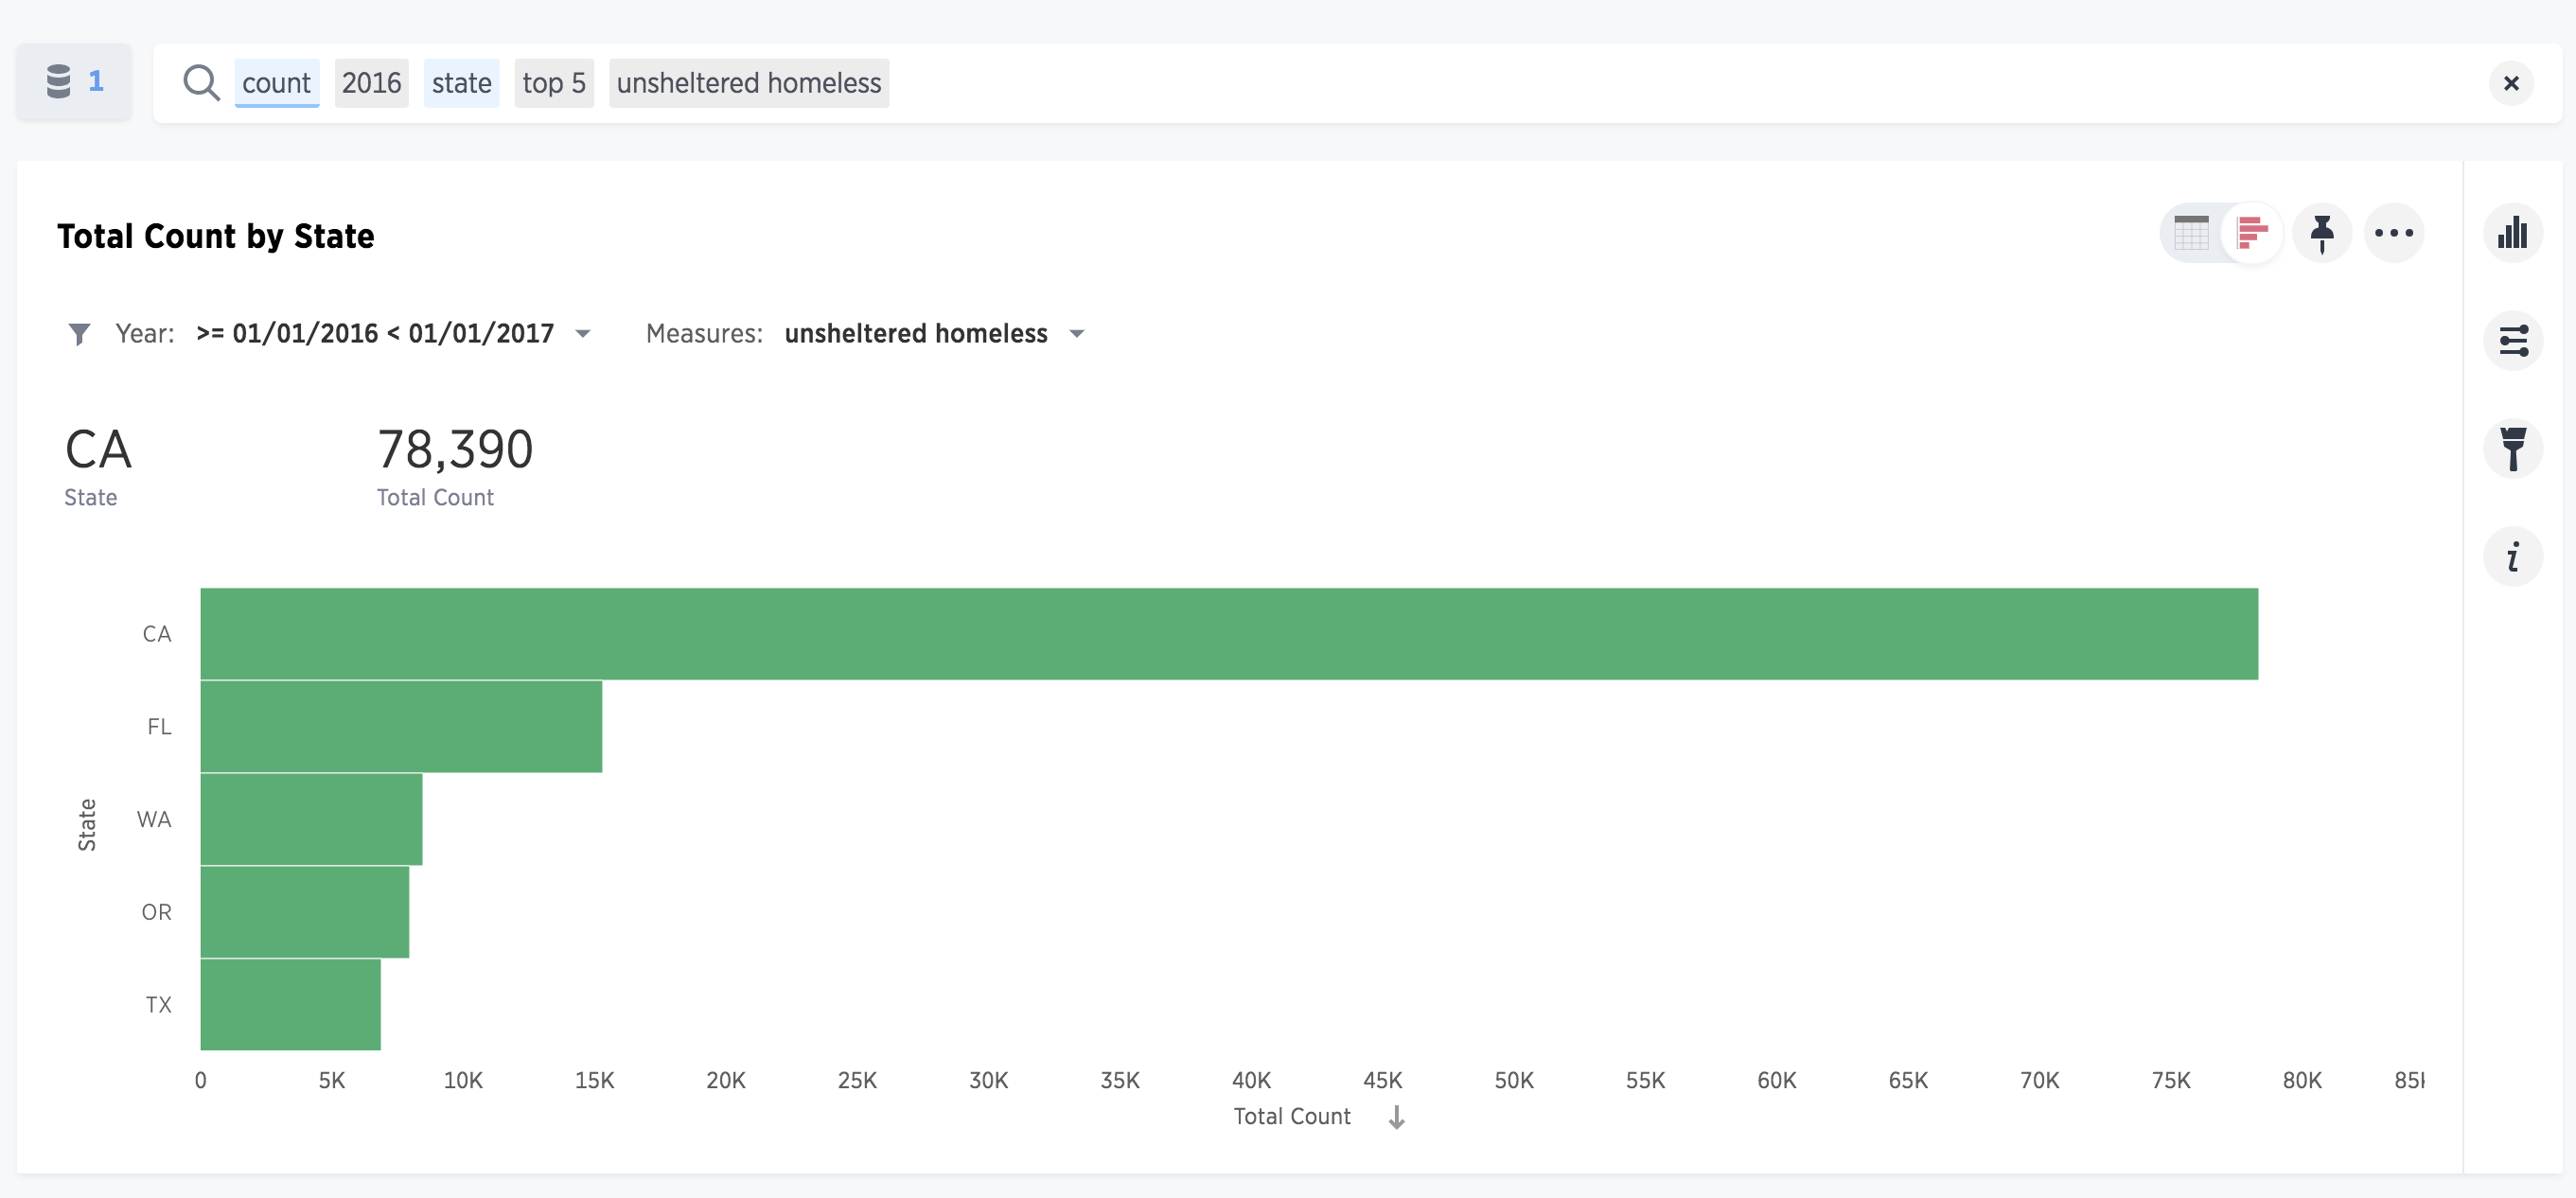
Task: Click the 'unsheltered homeless' measures value
Action: coord(916,334)
